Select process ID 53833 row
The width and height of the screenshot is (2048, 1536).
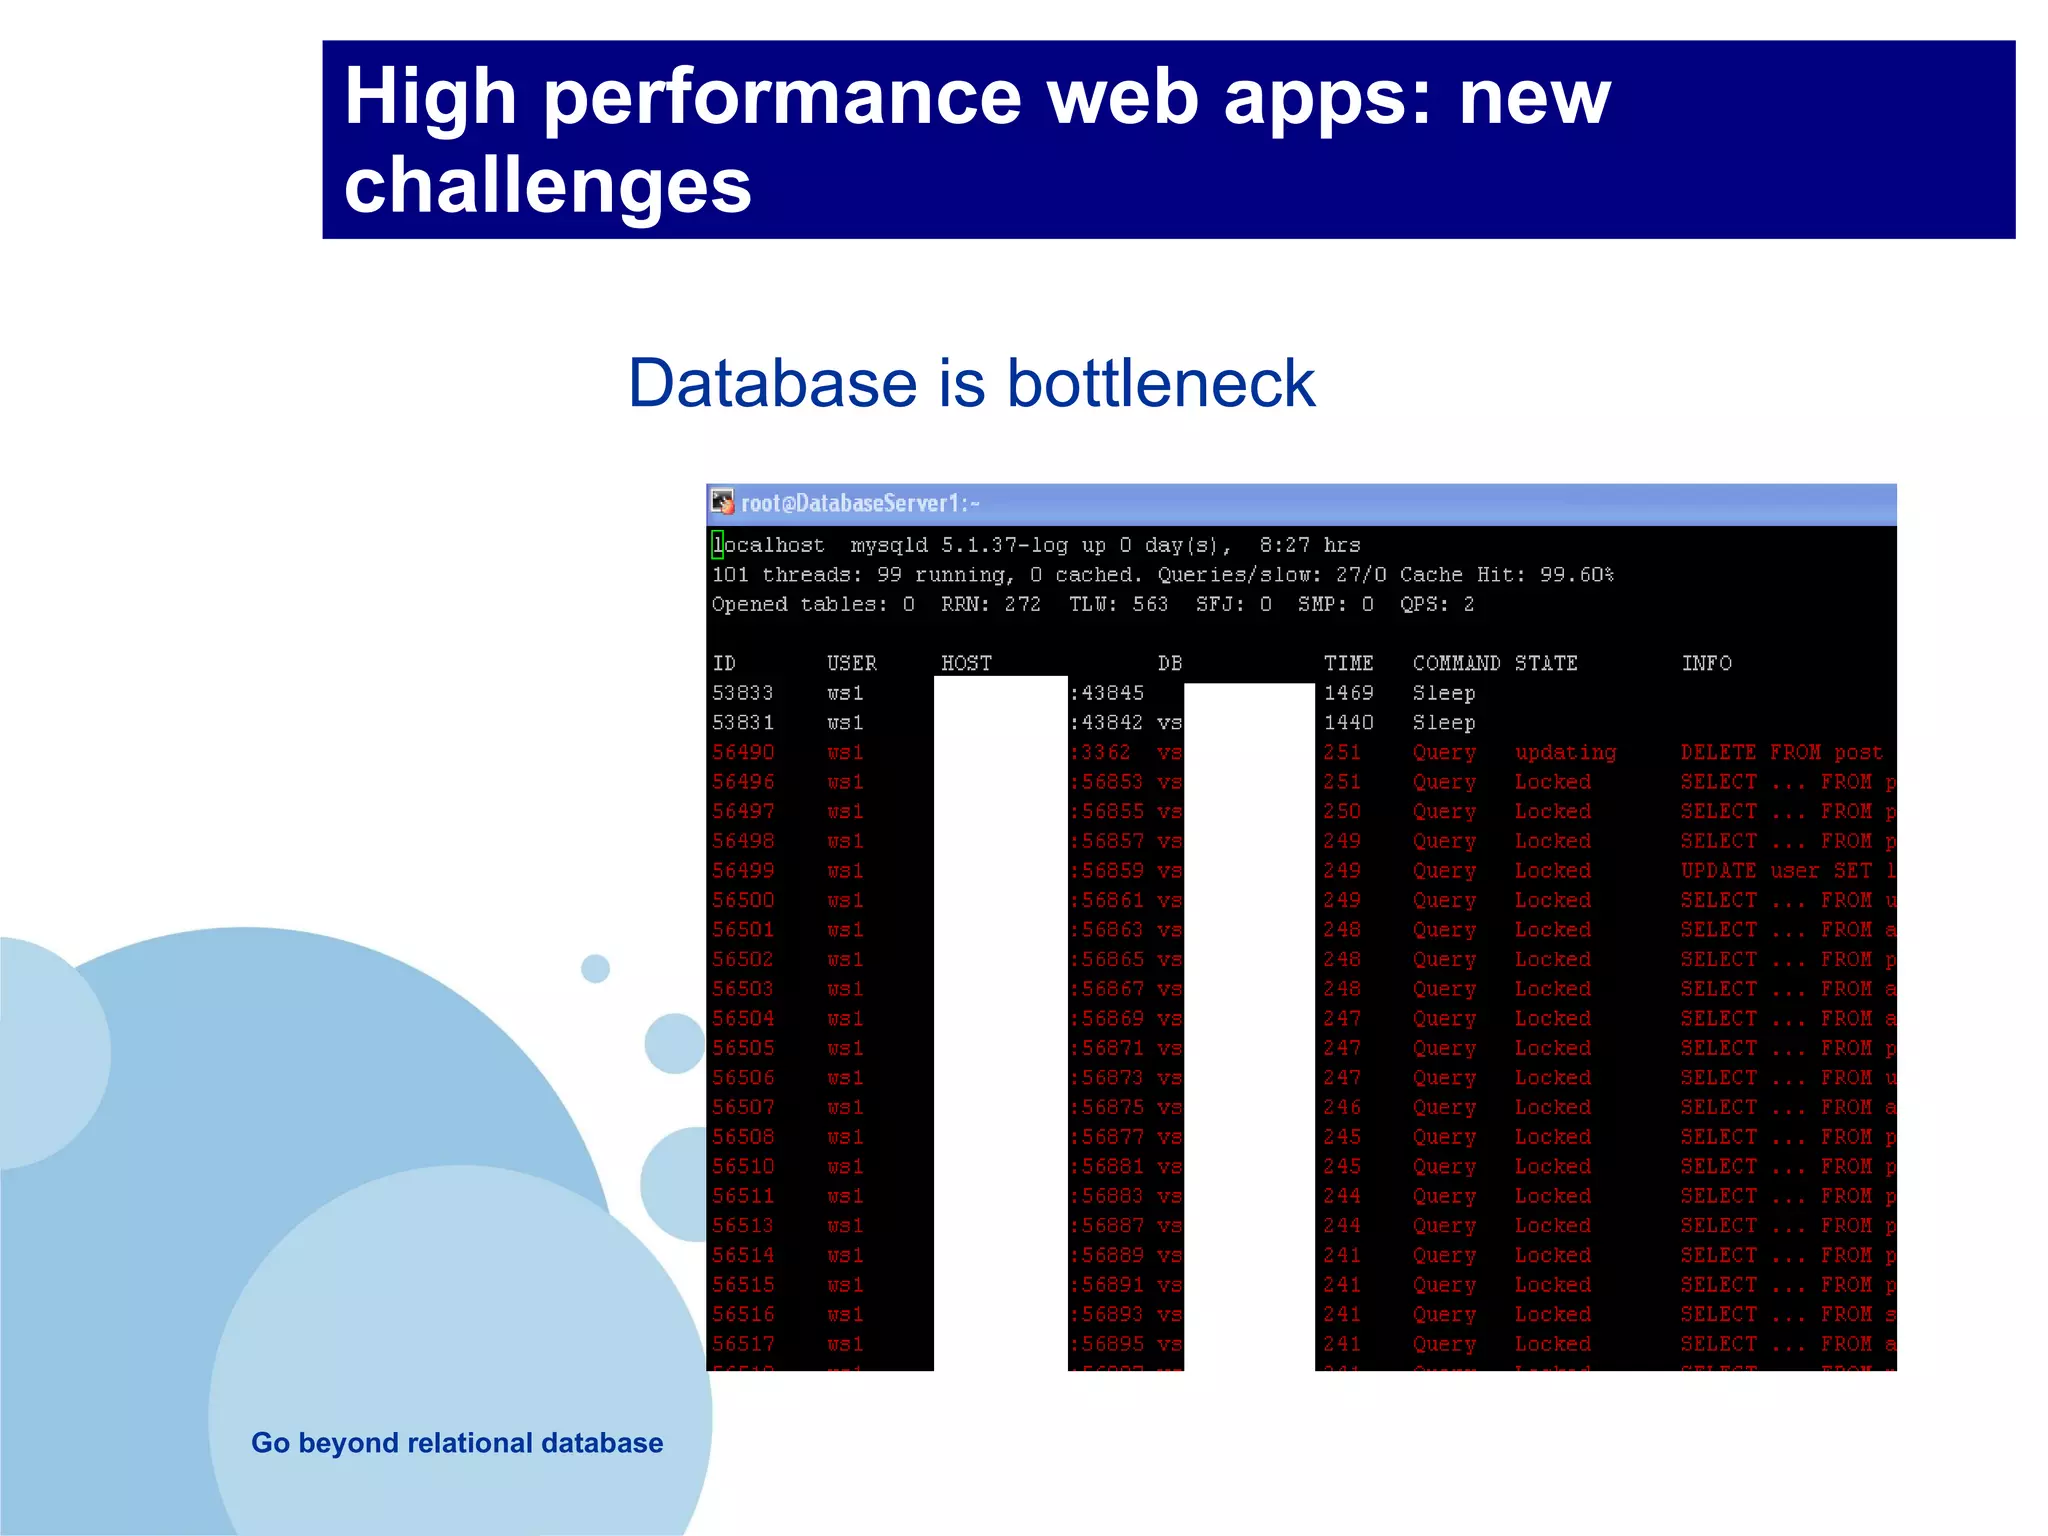(743, 693)
